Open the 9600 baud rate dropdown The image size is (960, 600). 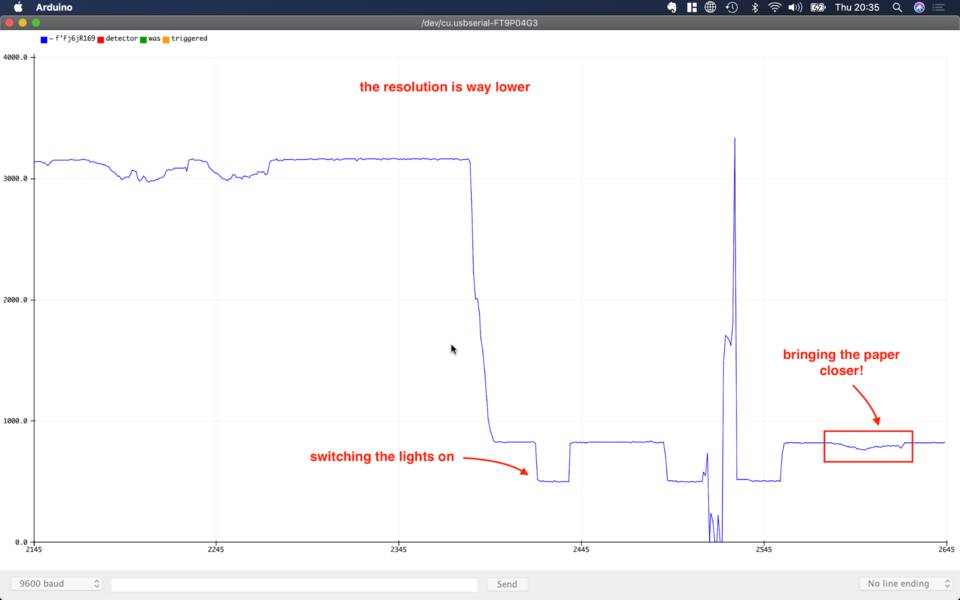[56, 583]
